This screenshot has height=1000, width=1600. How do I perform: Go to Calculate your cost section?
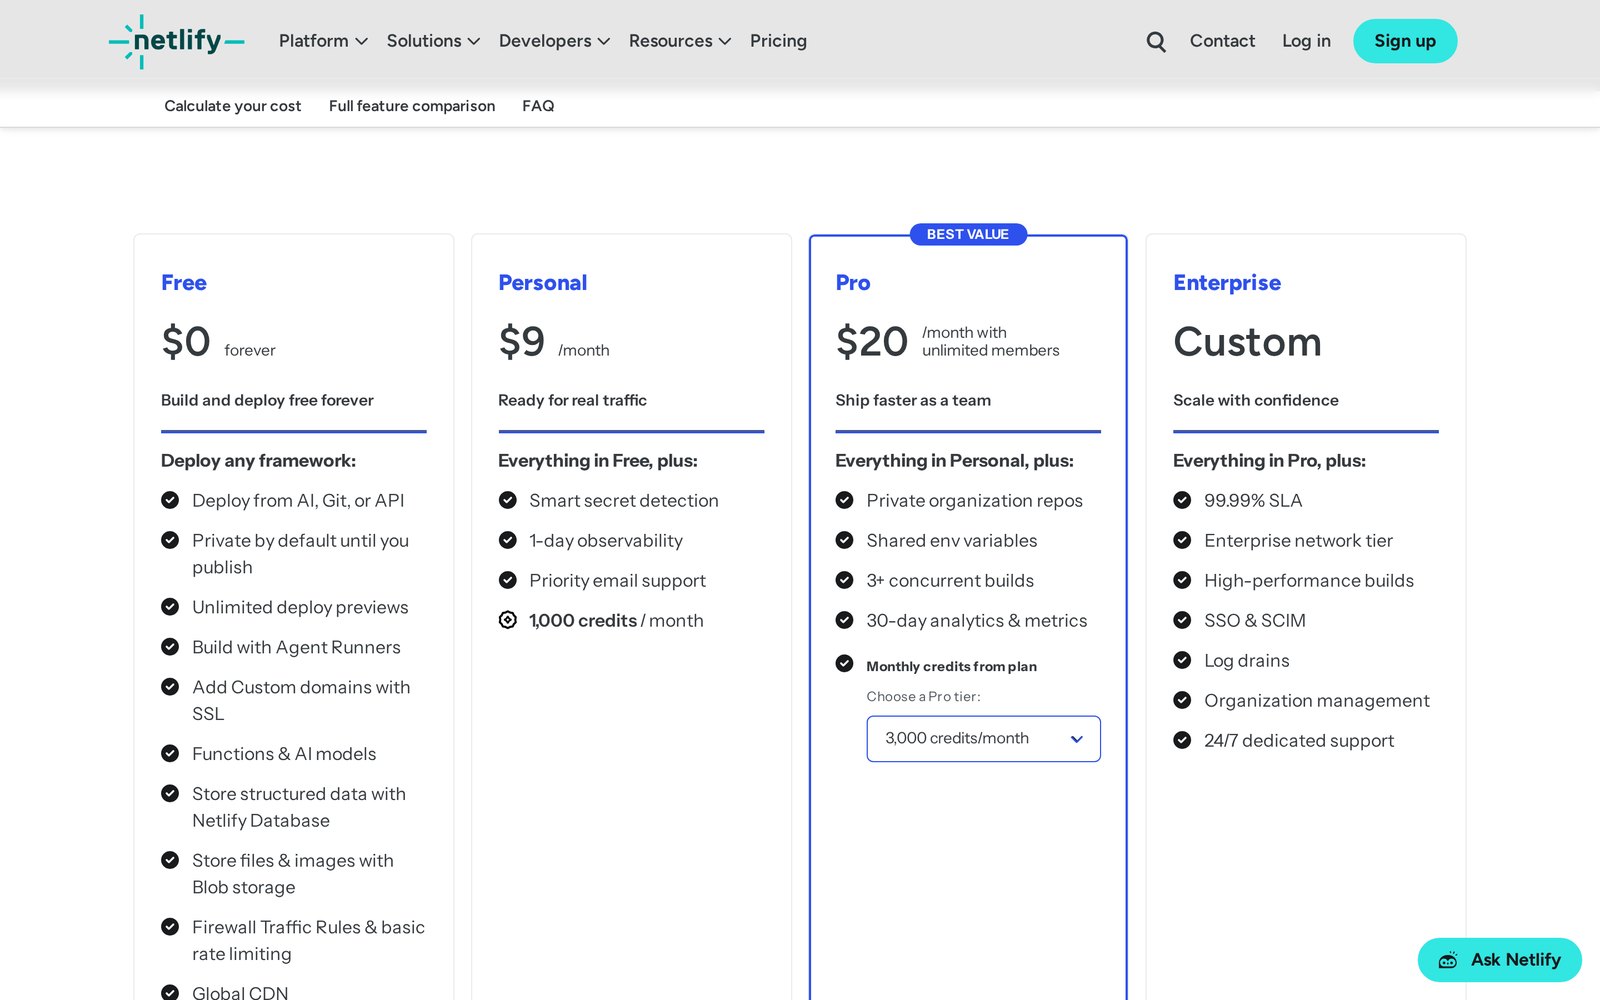click(x=232, y=106)
